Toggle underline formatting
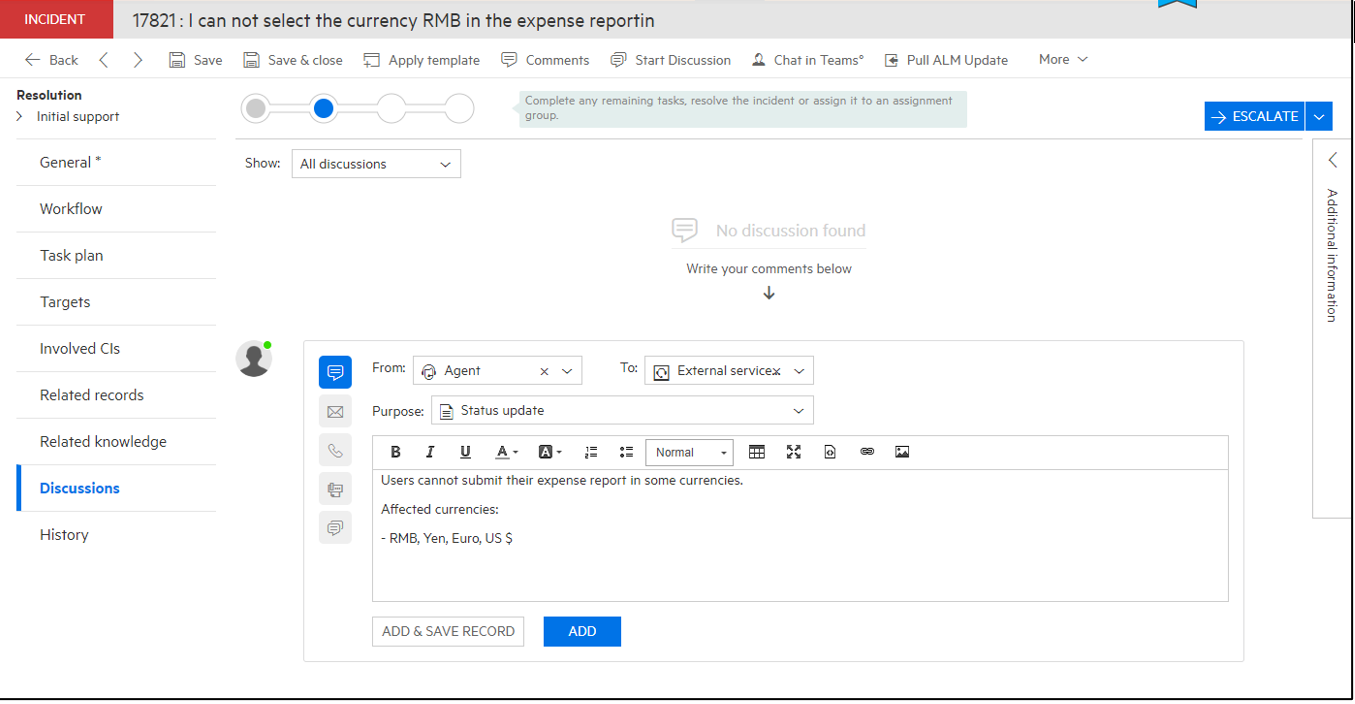Screen dimensions: 1355x704 click(465, 451)
